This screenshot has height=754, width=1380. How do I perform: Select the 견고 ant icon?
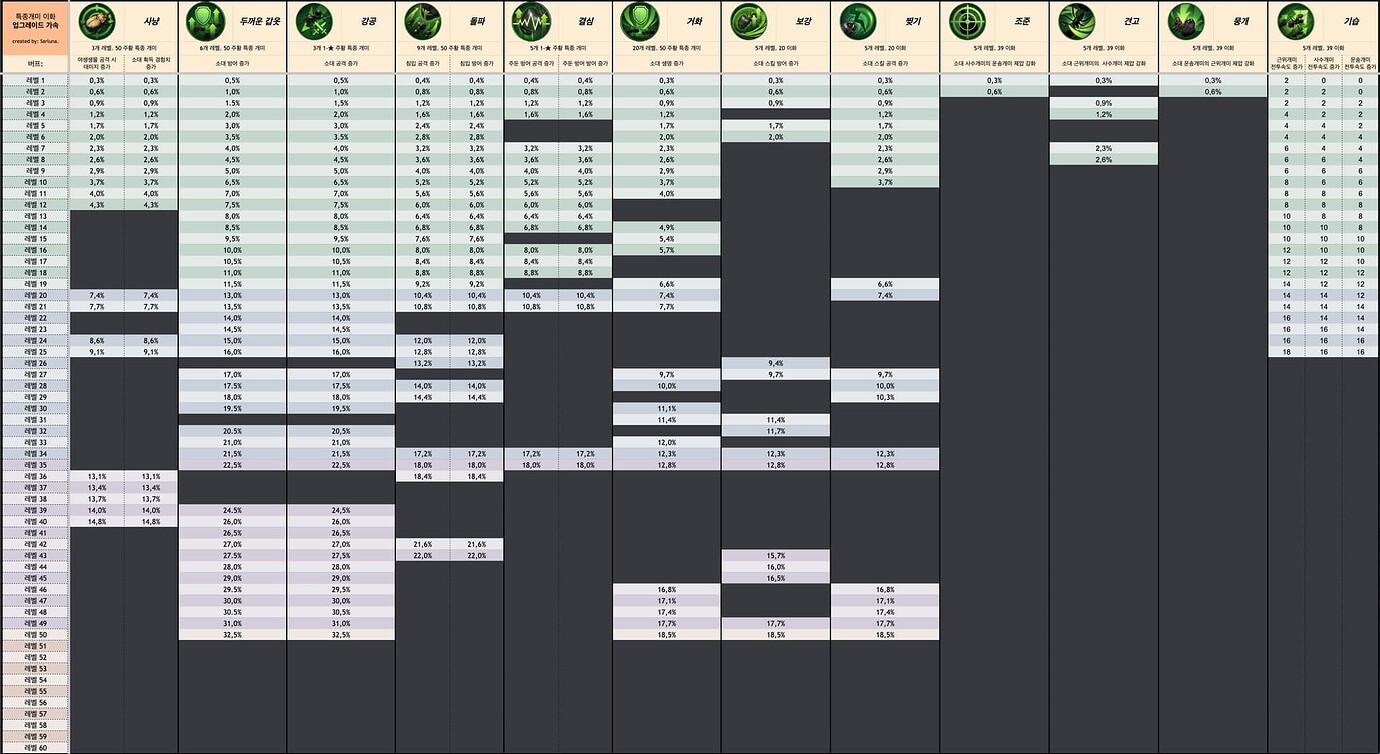tap(1076, 20)
